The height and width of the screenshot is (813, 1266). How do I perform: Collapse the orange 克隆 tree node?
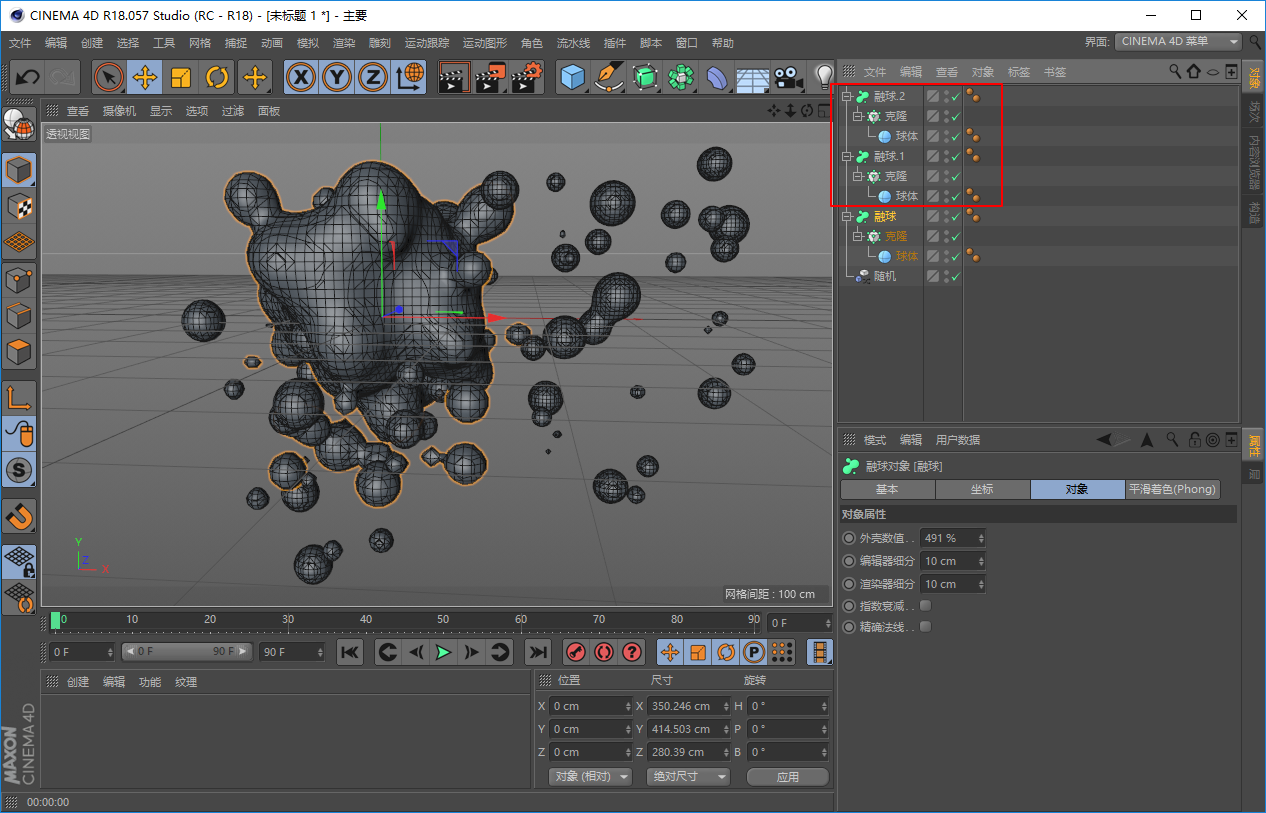(x=858, y=237)
